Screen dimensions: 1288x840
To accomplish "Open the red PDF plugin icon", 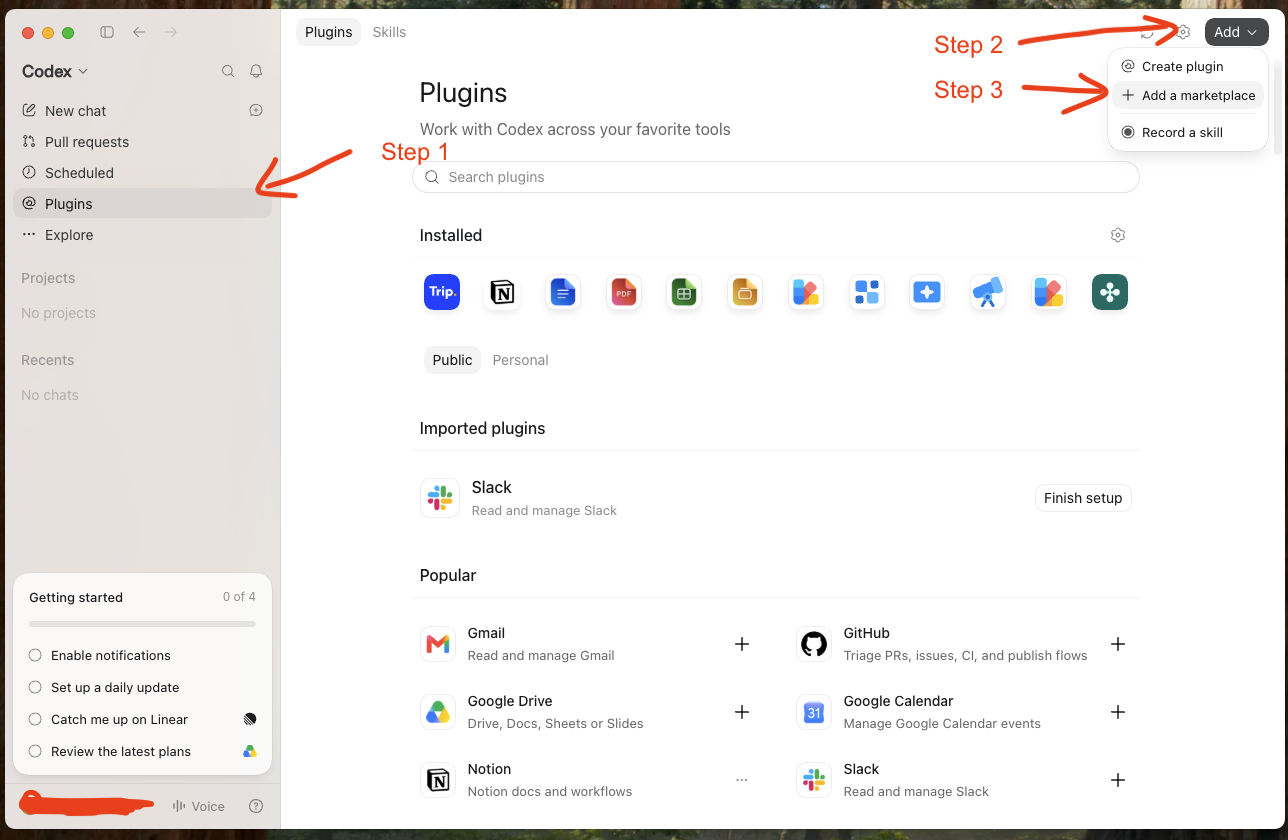I will tap(624, 292).
